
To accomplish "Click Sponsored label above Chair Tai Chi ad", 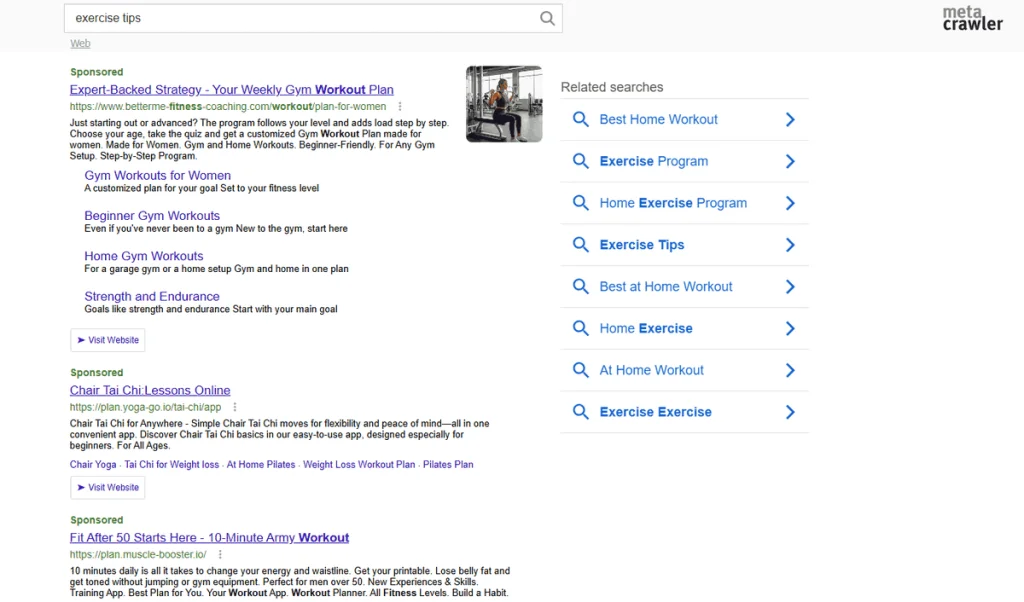I will coord(97,373).
